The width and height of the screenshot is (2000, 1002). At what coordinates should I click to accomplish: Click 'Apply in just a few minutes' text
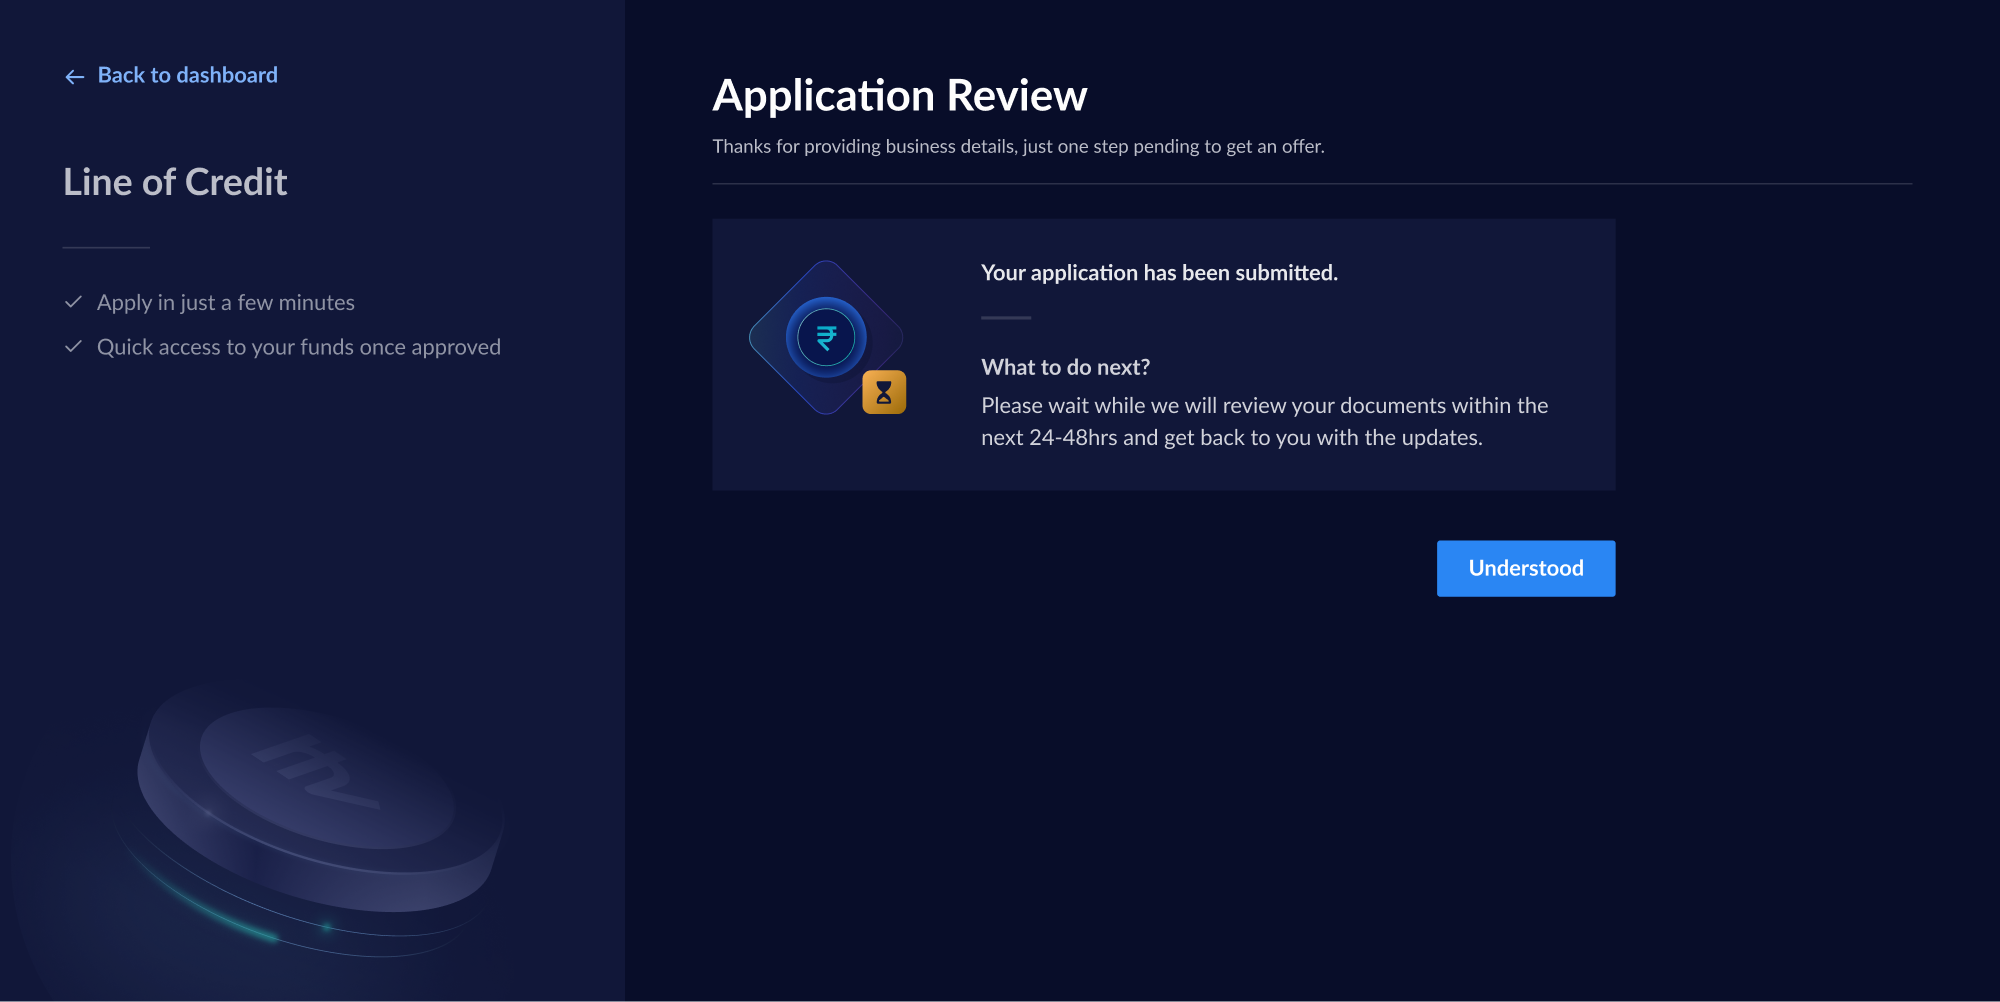pyautogui.click(x=226, y=303)
